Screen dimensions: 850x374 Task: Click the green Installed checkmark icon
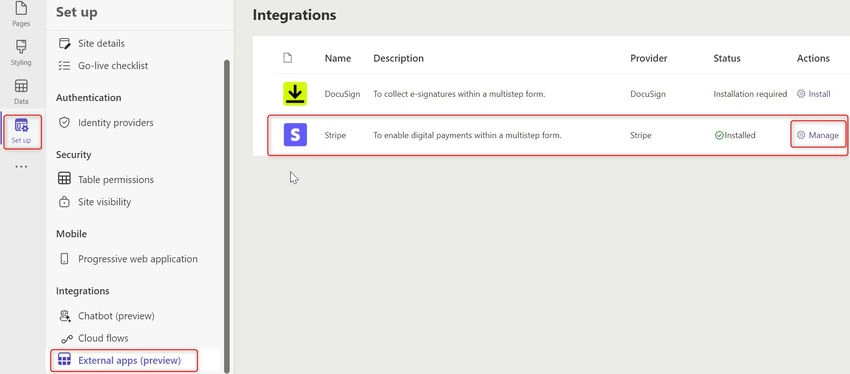[719, 136]
